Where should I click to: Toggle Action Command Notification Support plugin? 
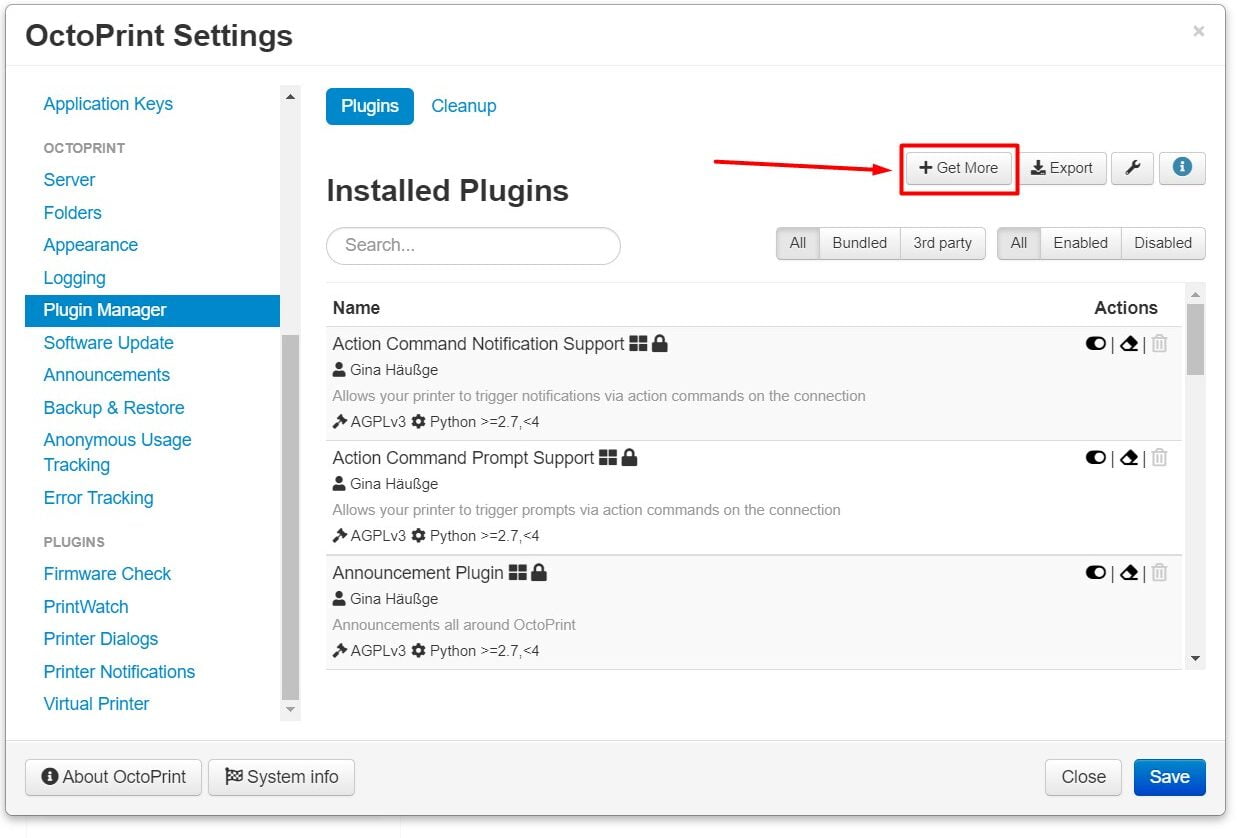click(x=1095, y=344)
